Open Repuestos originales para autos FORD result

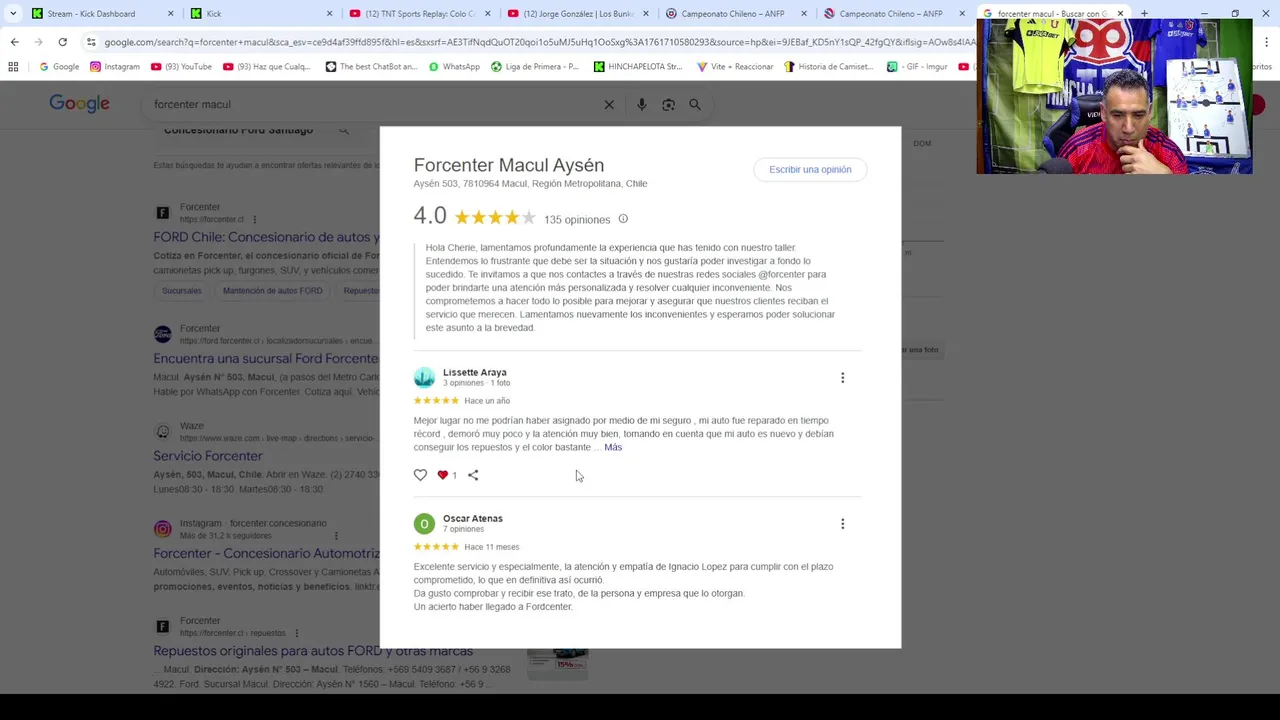313,651
